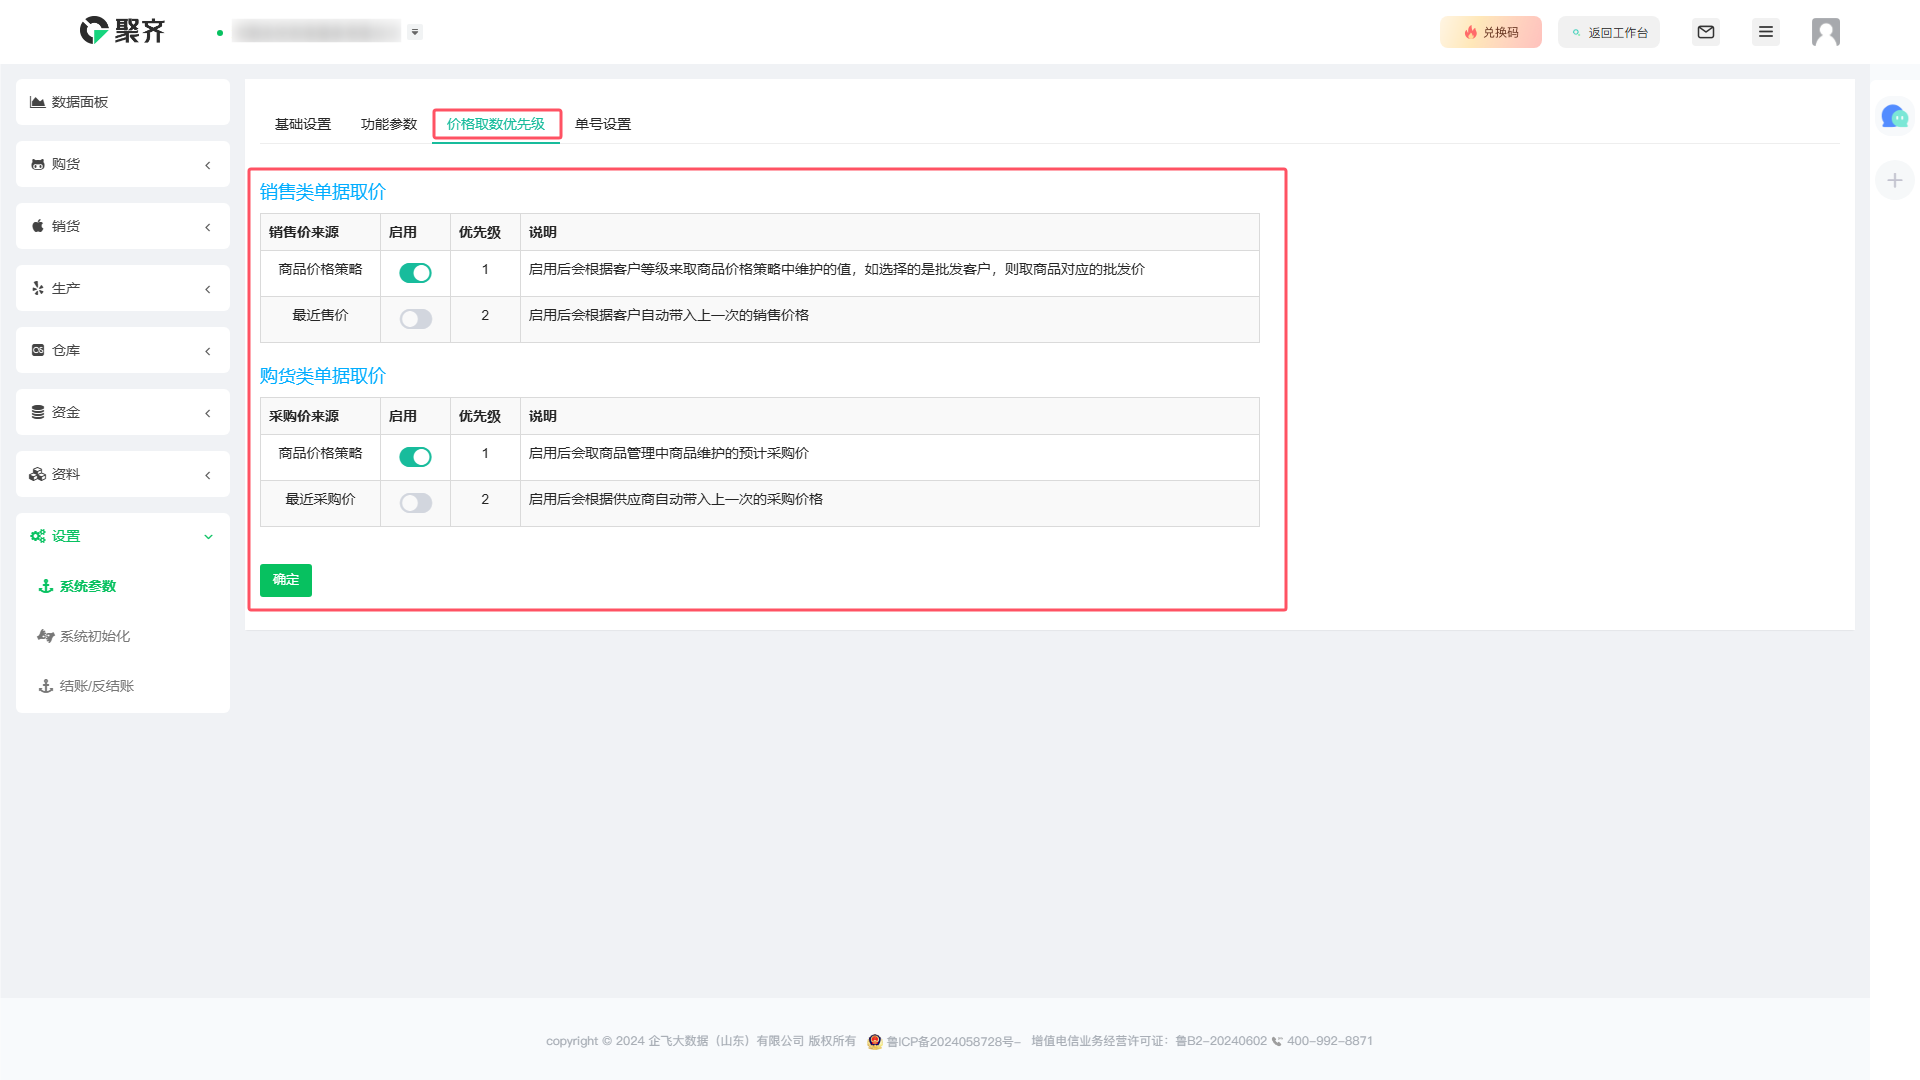Click the anchor icon beside 结账/反结账
This screenshot has width=1920, height=1080.
[x=46, y=686]
